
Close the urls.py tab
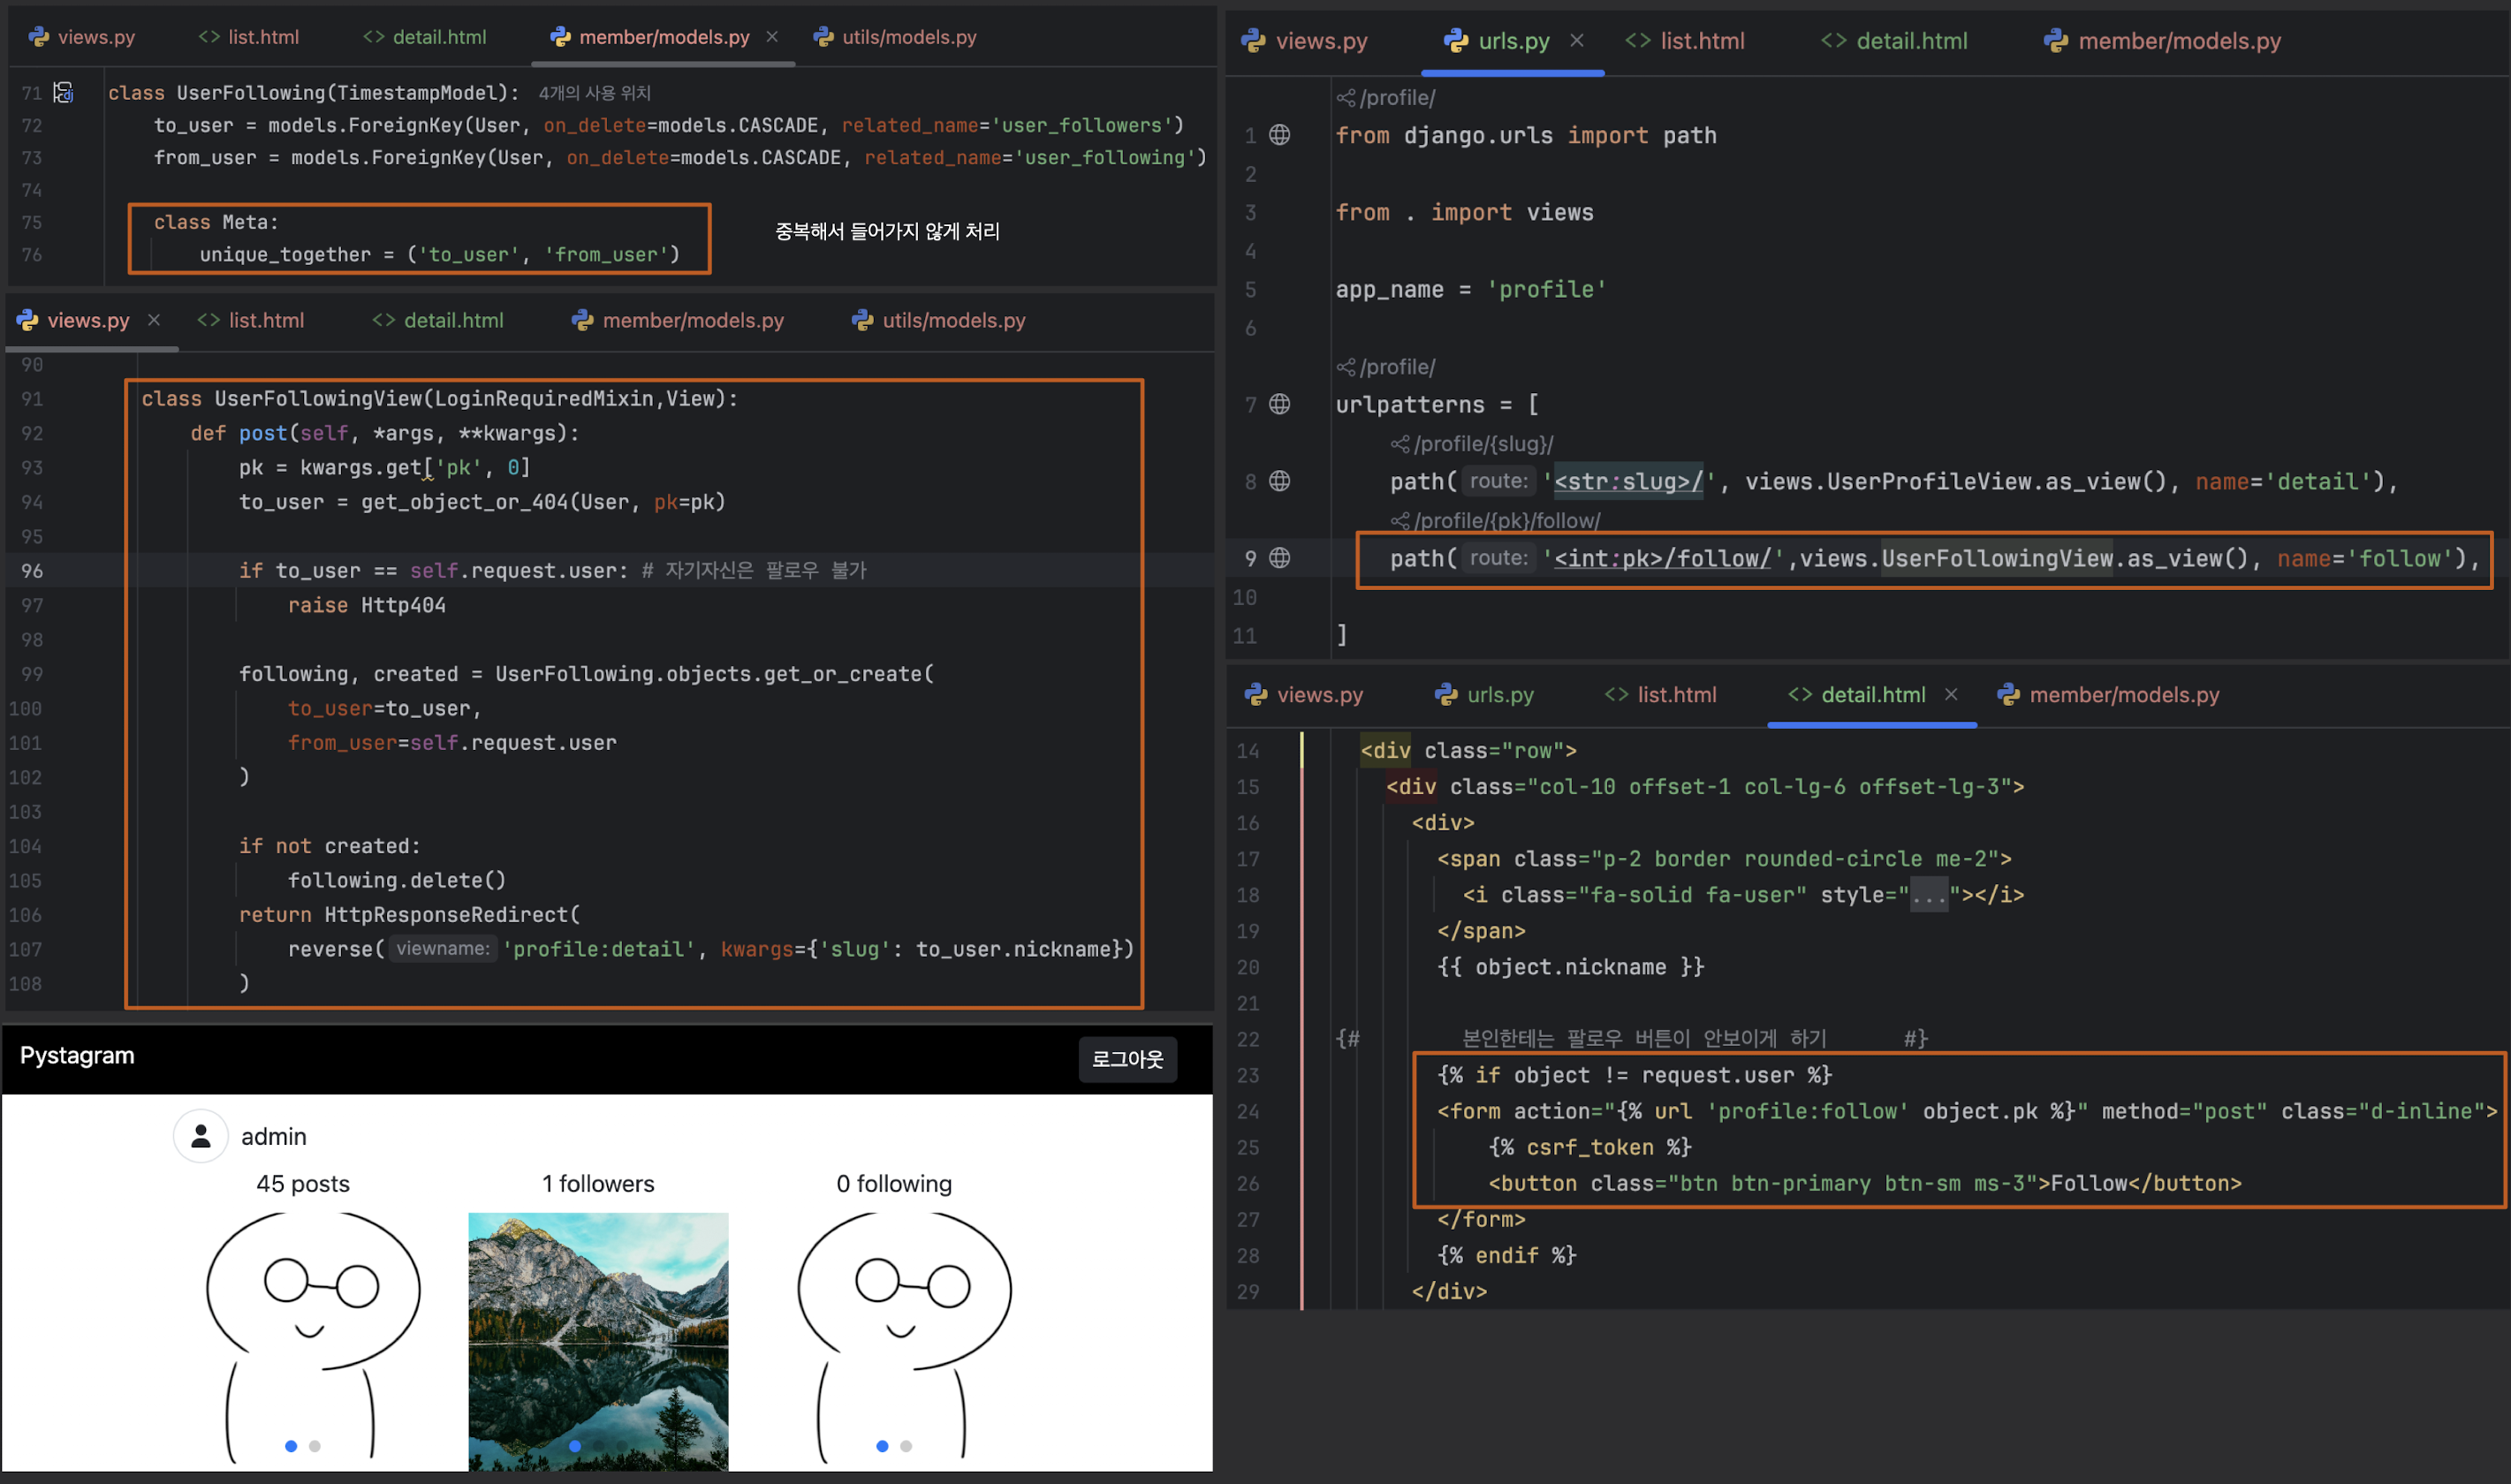[x=1577, y=41]
